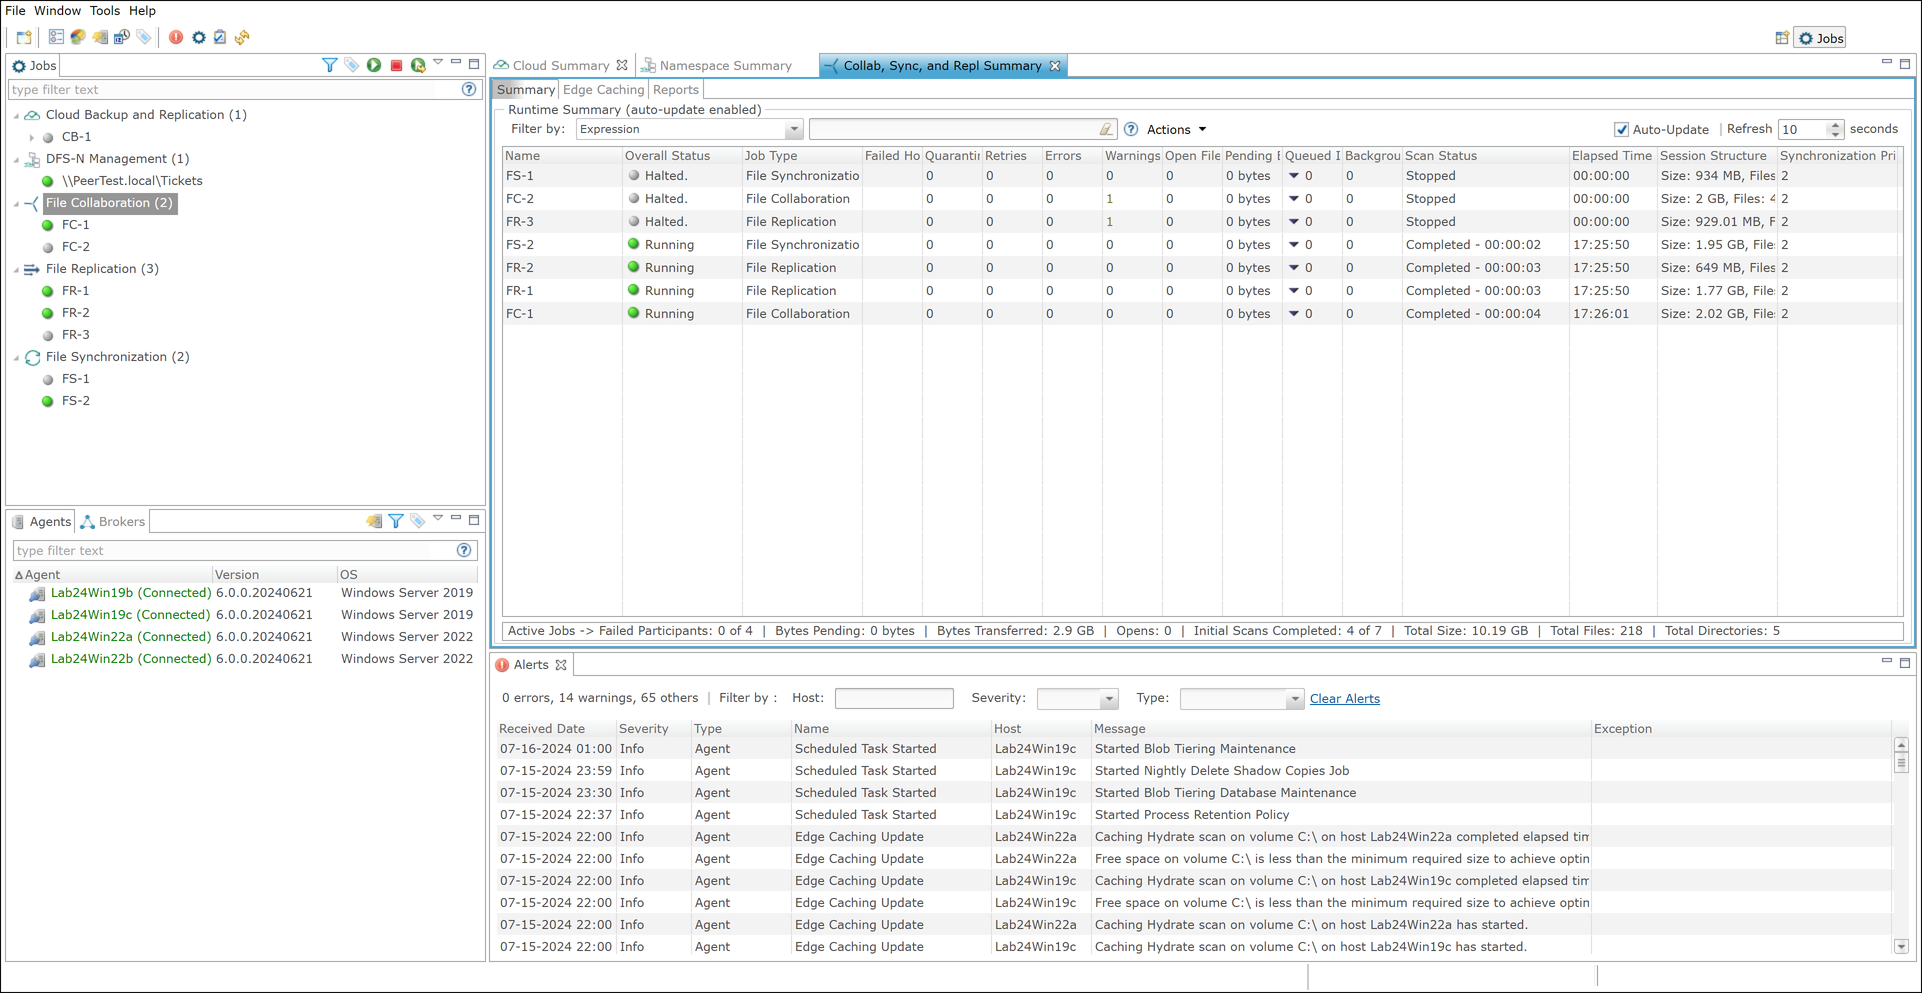Click the Alerts scrollbar down arrow
The height and width of the screenshot is (993, 1922).
(x=1901, y=946)
